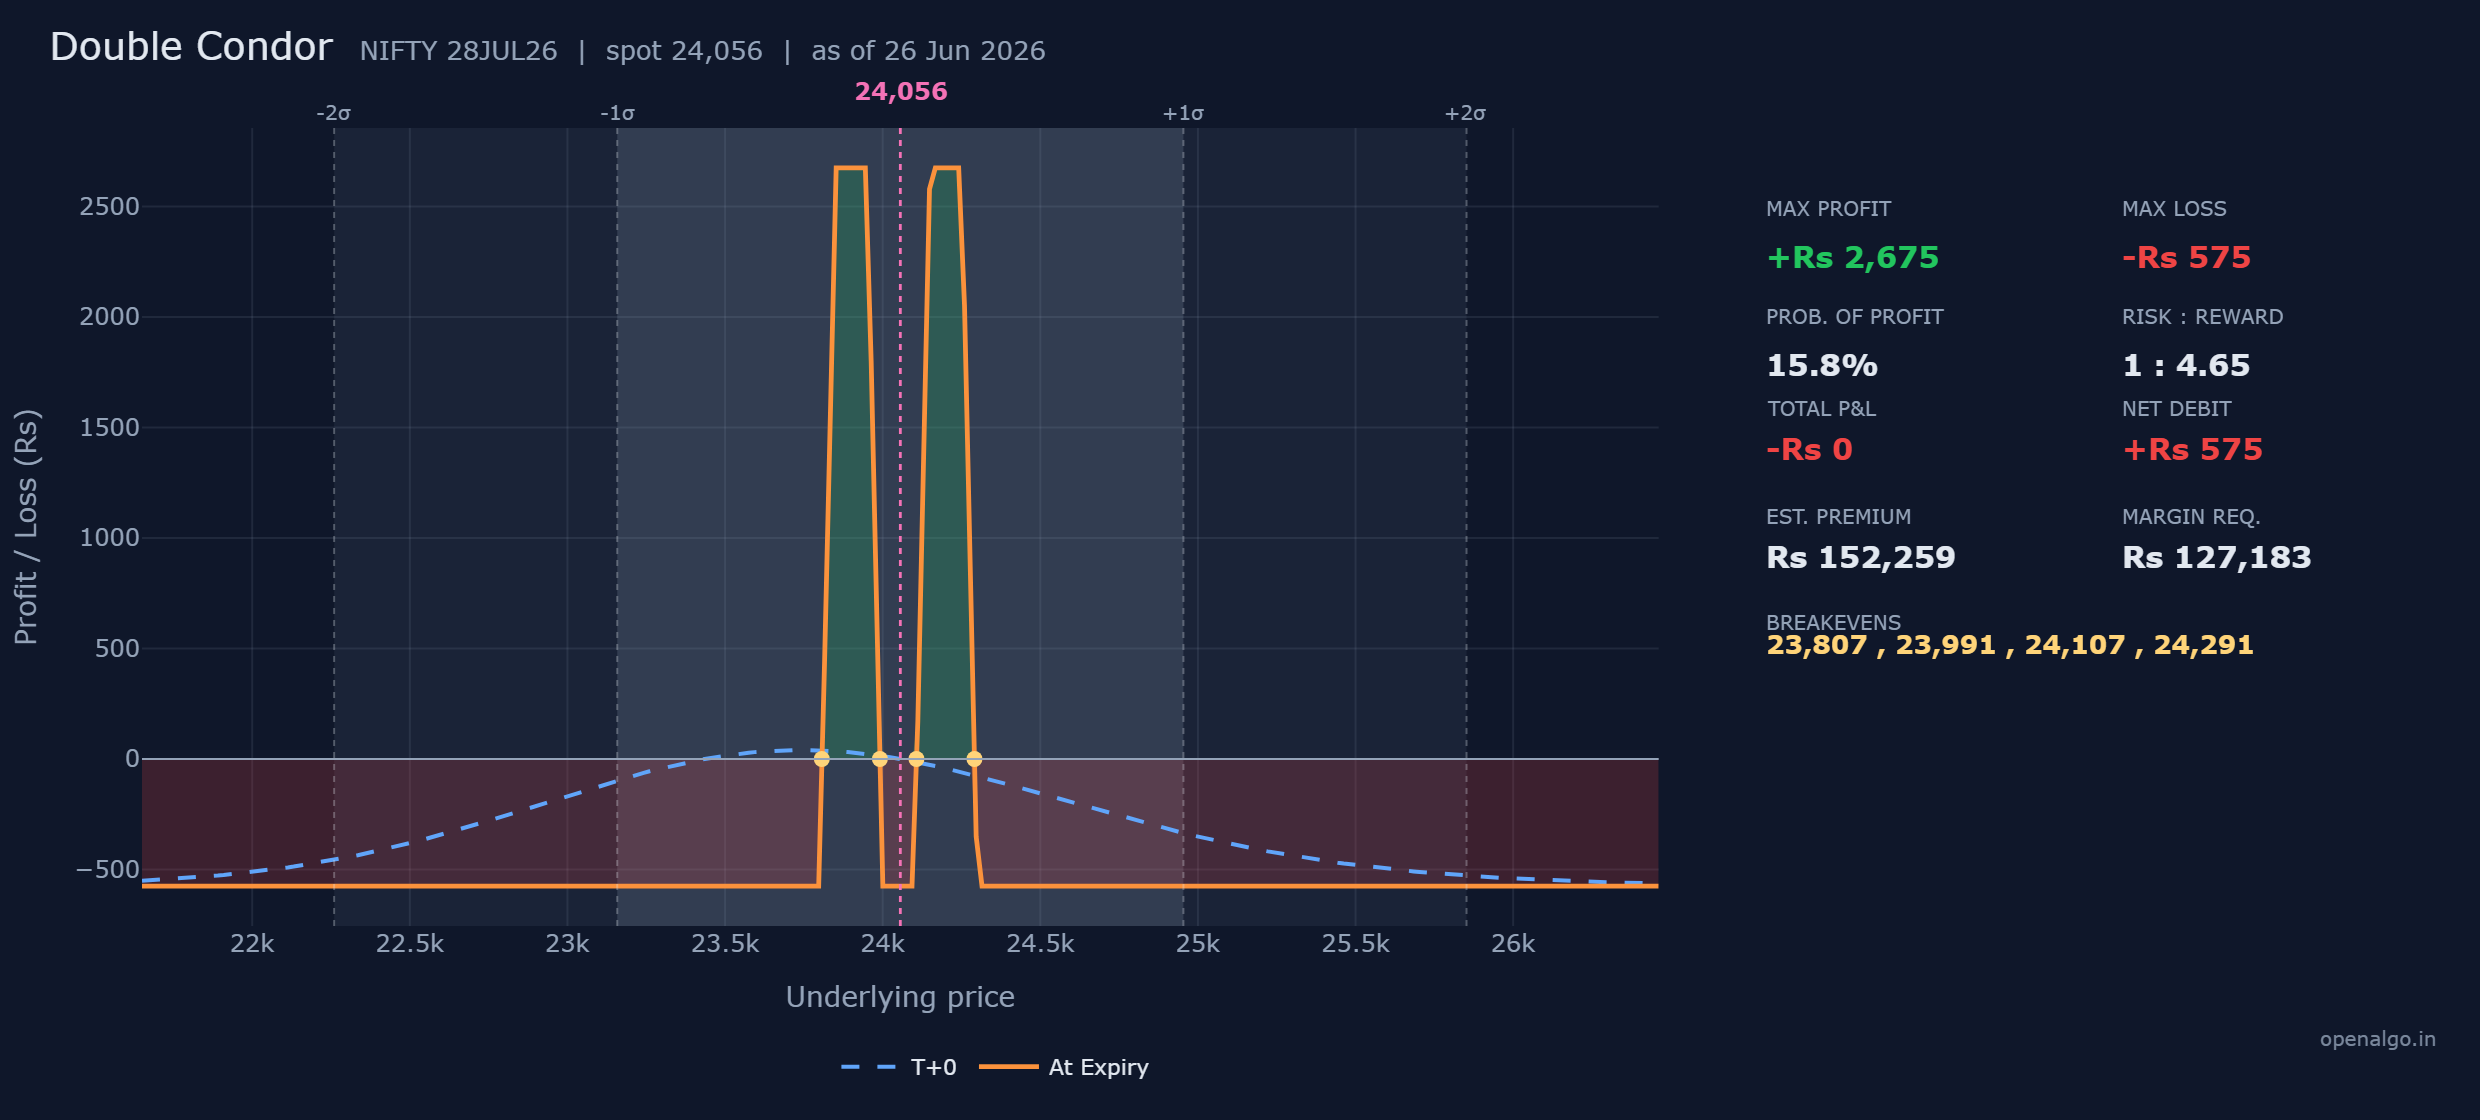Click the Net Debit value +Rs 575
The image size is (2480, 1120).
(x=2192, y=449)
